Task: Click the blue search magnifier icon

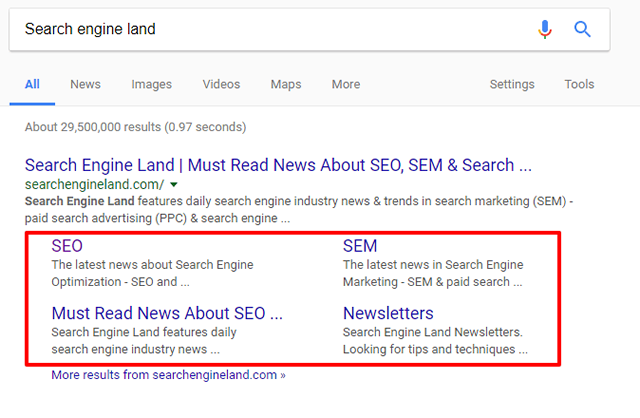Action: point(583,29)
